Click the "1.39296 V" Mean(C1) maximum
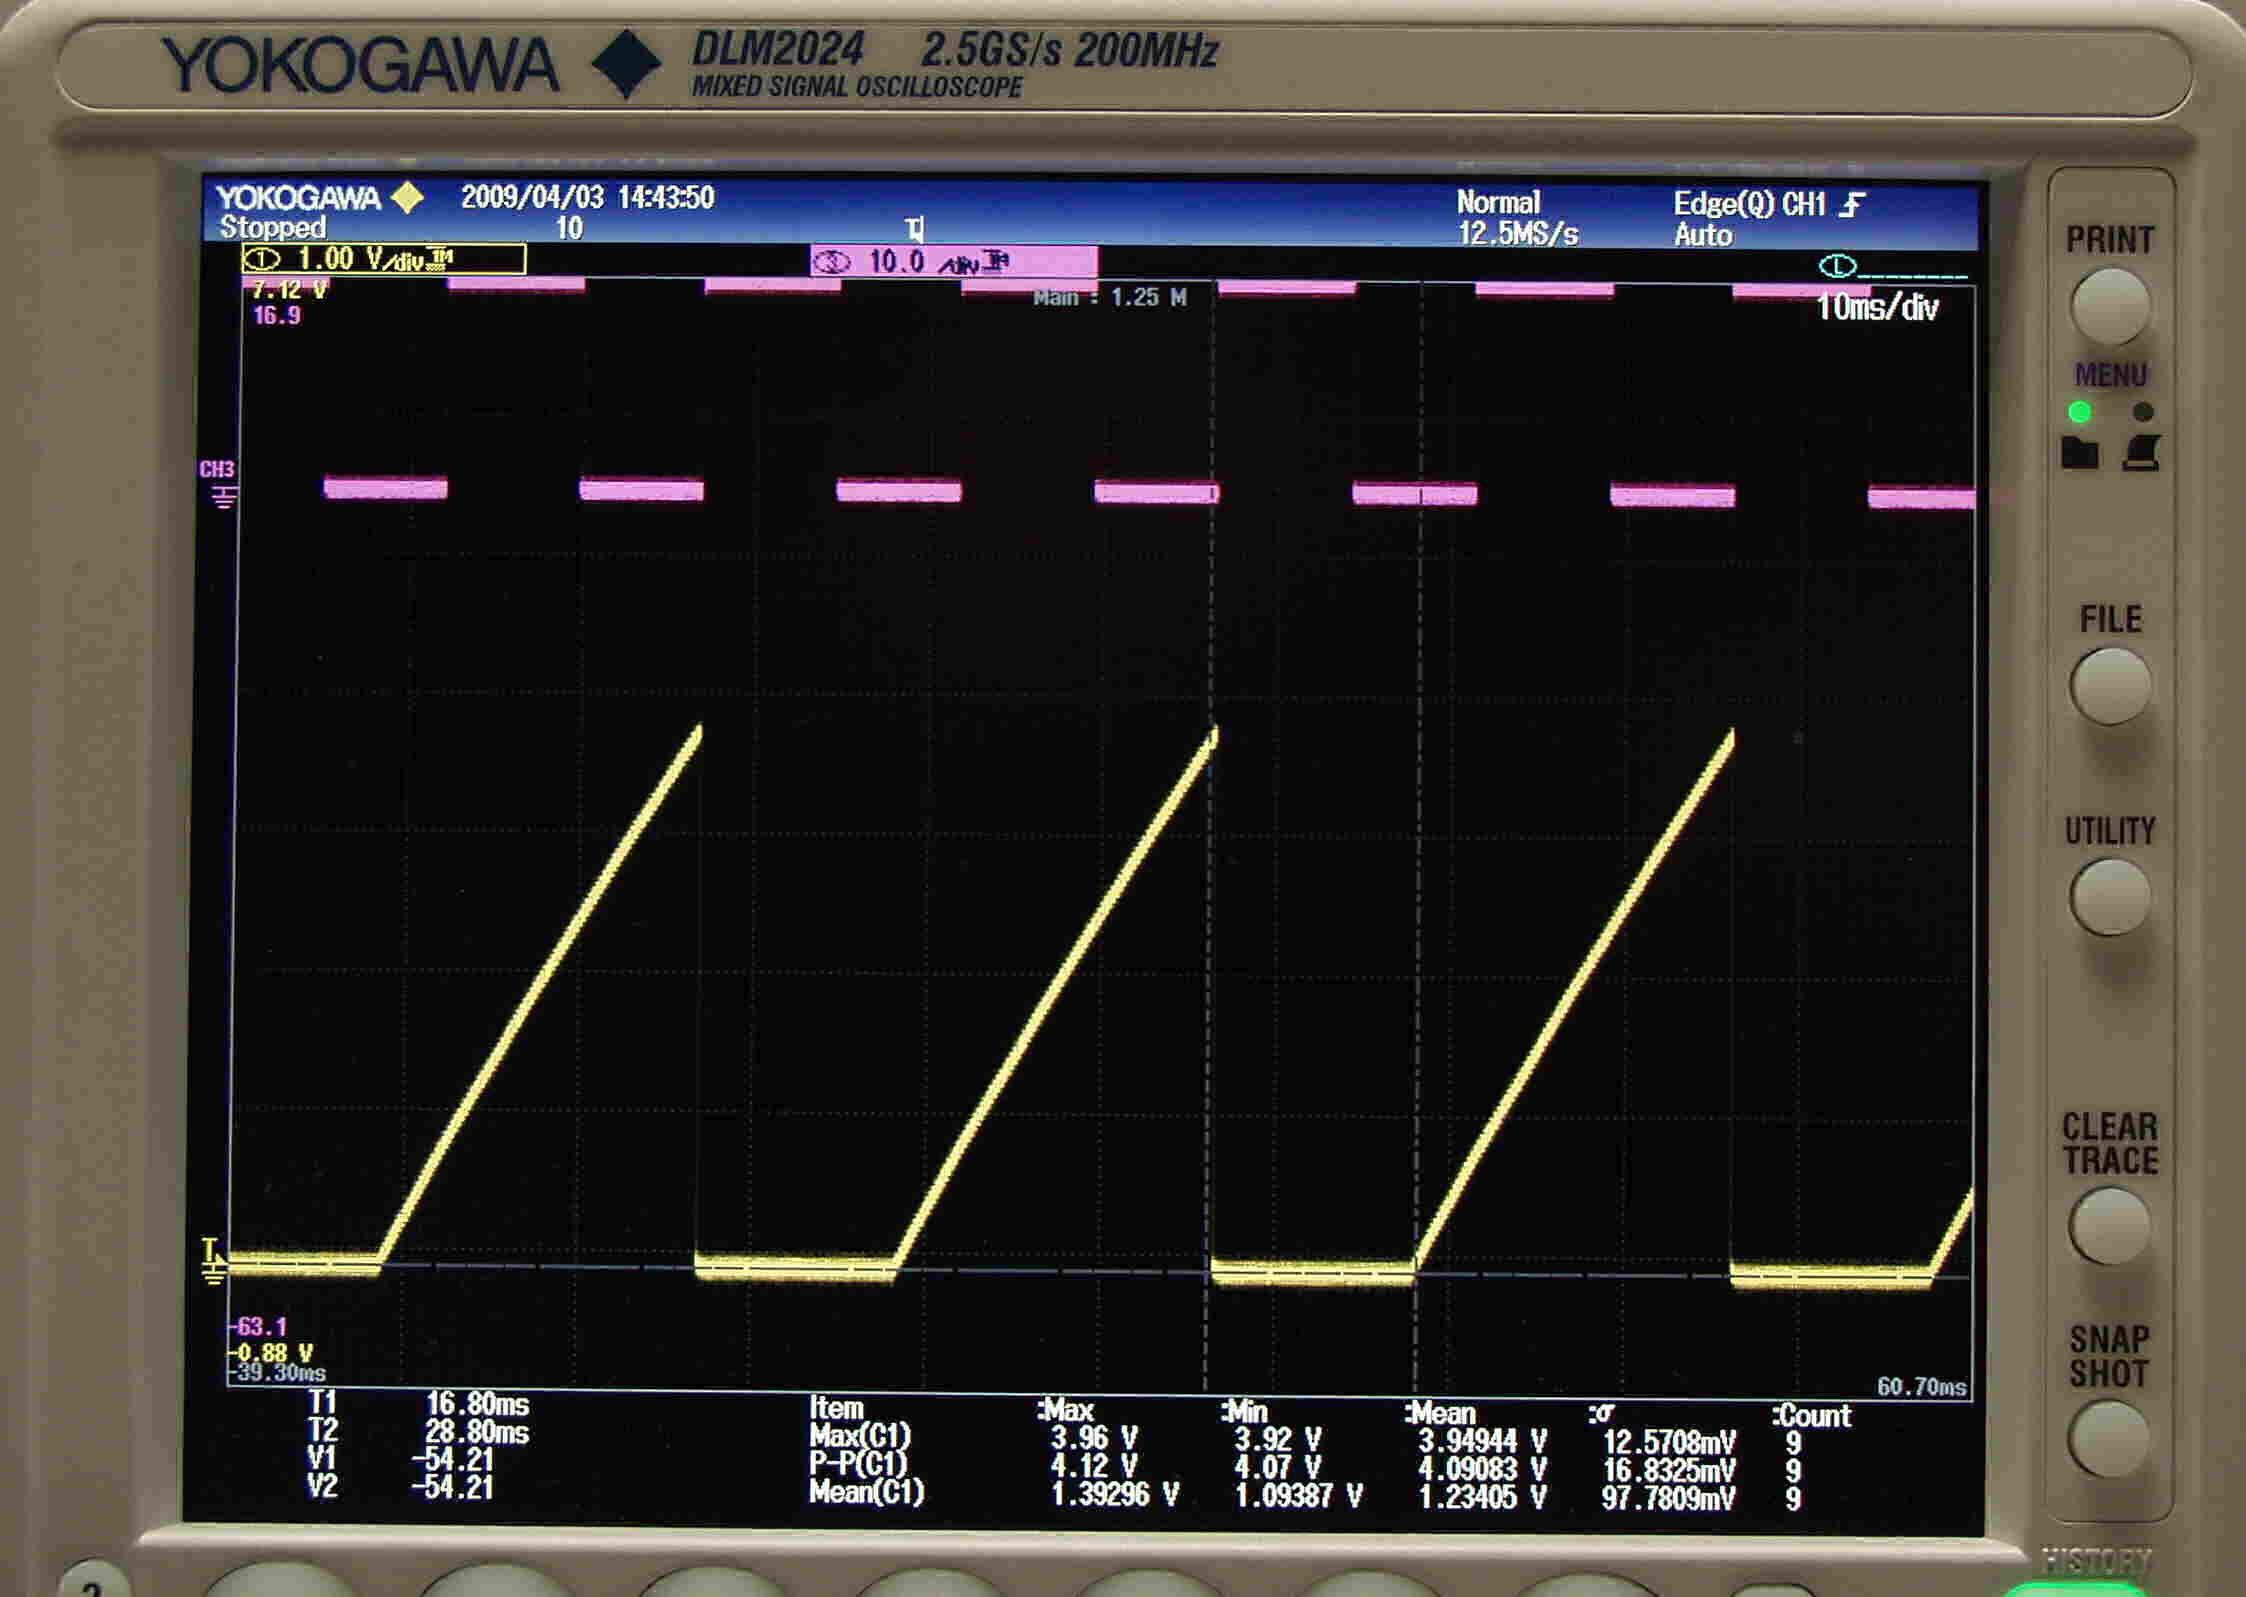2246x1597 pixels. click(1115, 1495)
